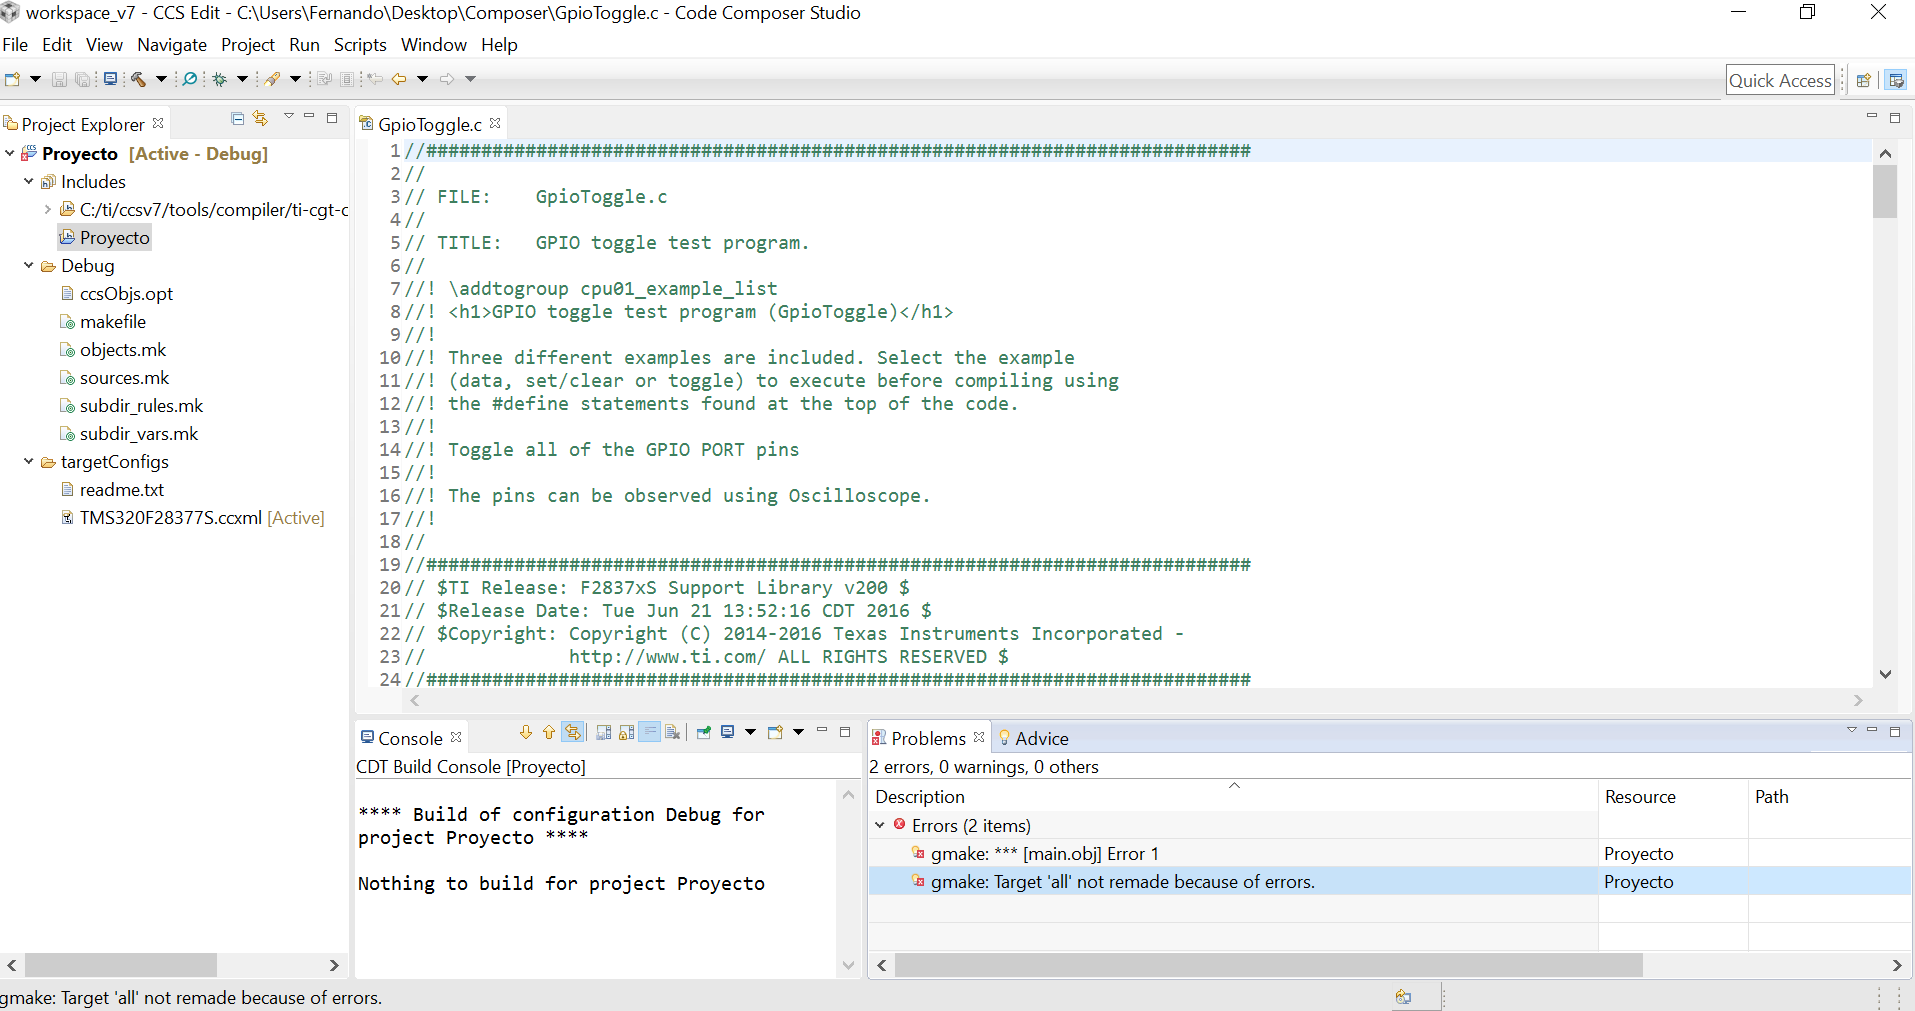Click the console copy build log icon
The width and height of the screenshot is (1915, 1011).
point(603,732)
